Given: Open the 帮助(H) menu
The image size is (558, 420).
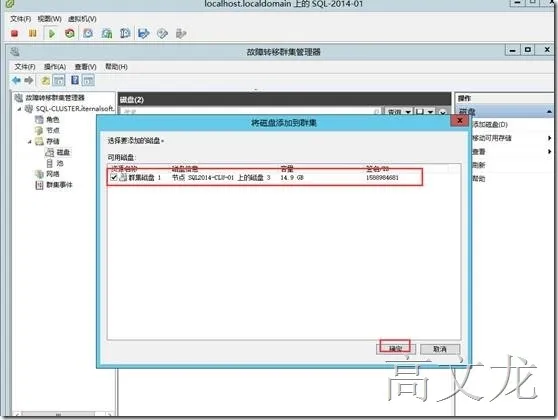Looking at the screenshot, I should click(116, 67).
